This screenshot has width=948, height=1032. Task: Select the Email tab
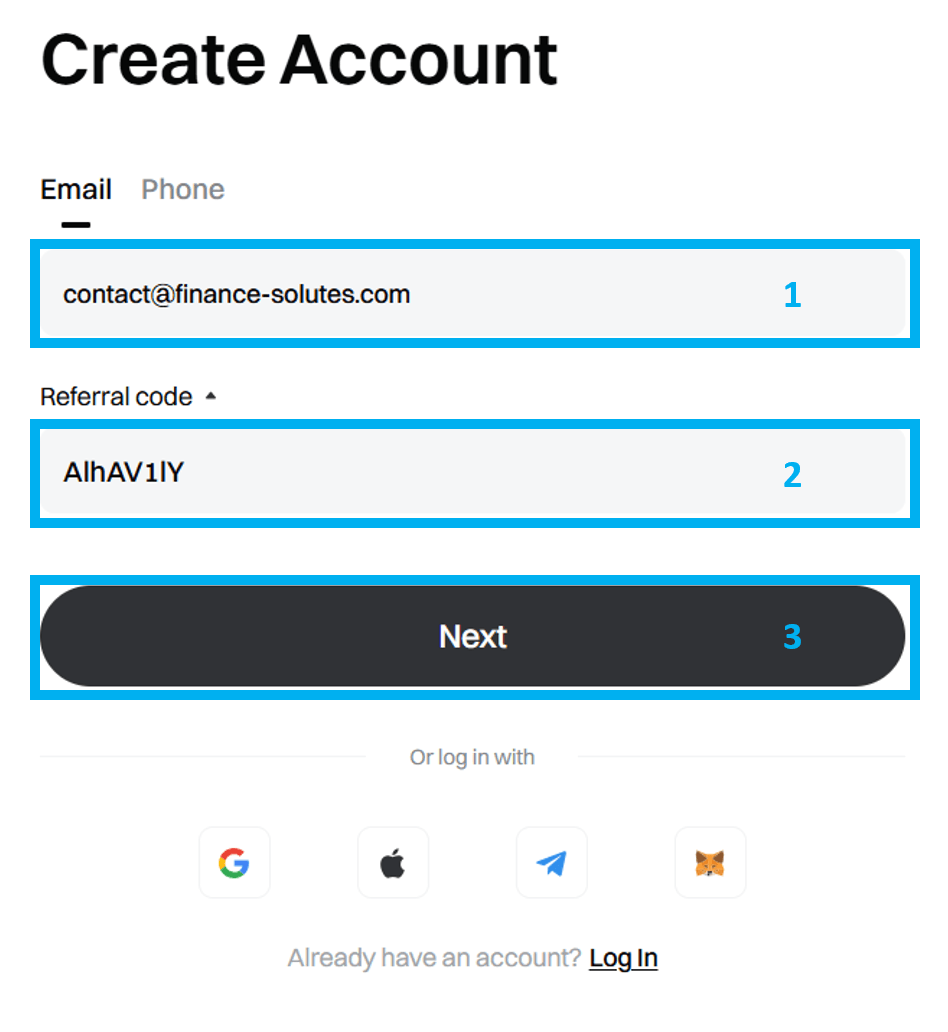click(x=76, y=190)
